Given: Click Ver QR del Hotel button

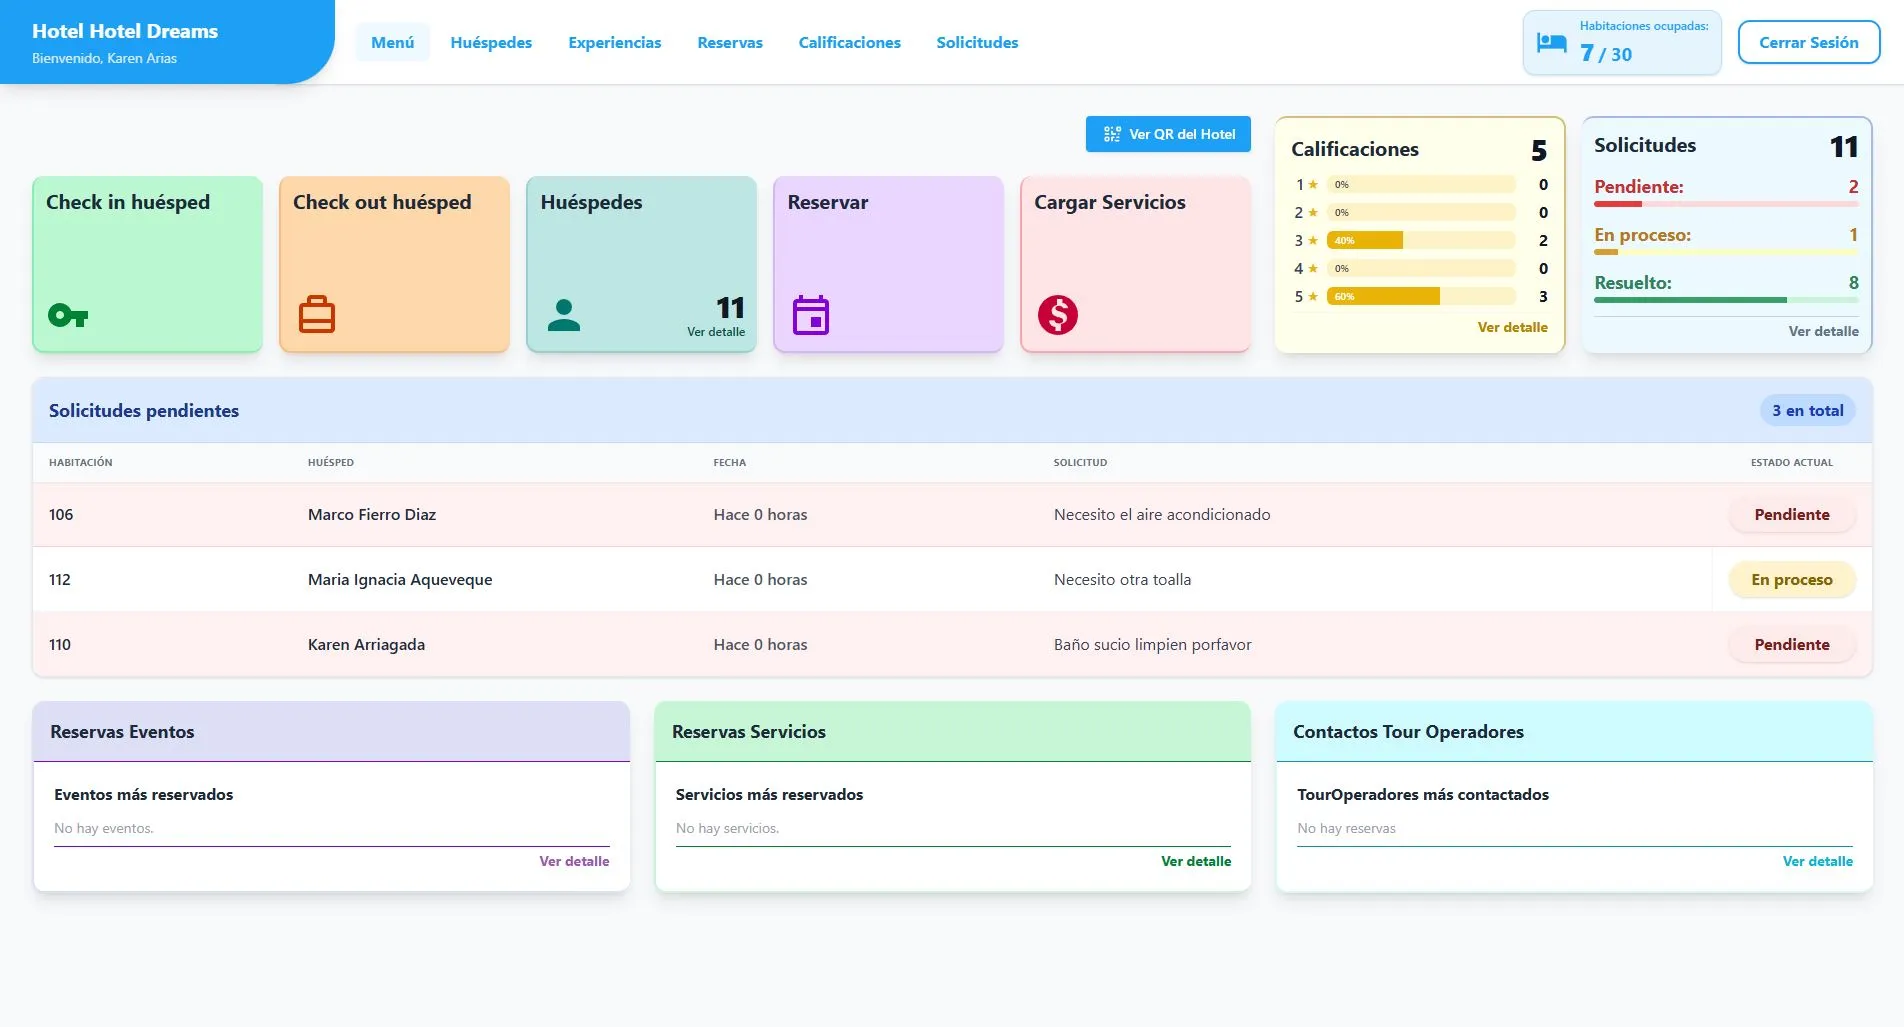Looking at the screenshot, I should click(1168, 134).
